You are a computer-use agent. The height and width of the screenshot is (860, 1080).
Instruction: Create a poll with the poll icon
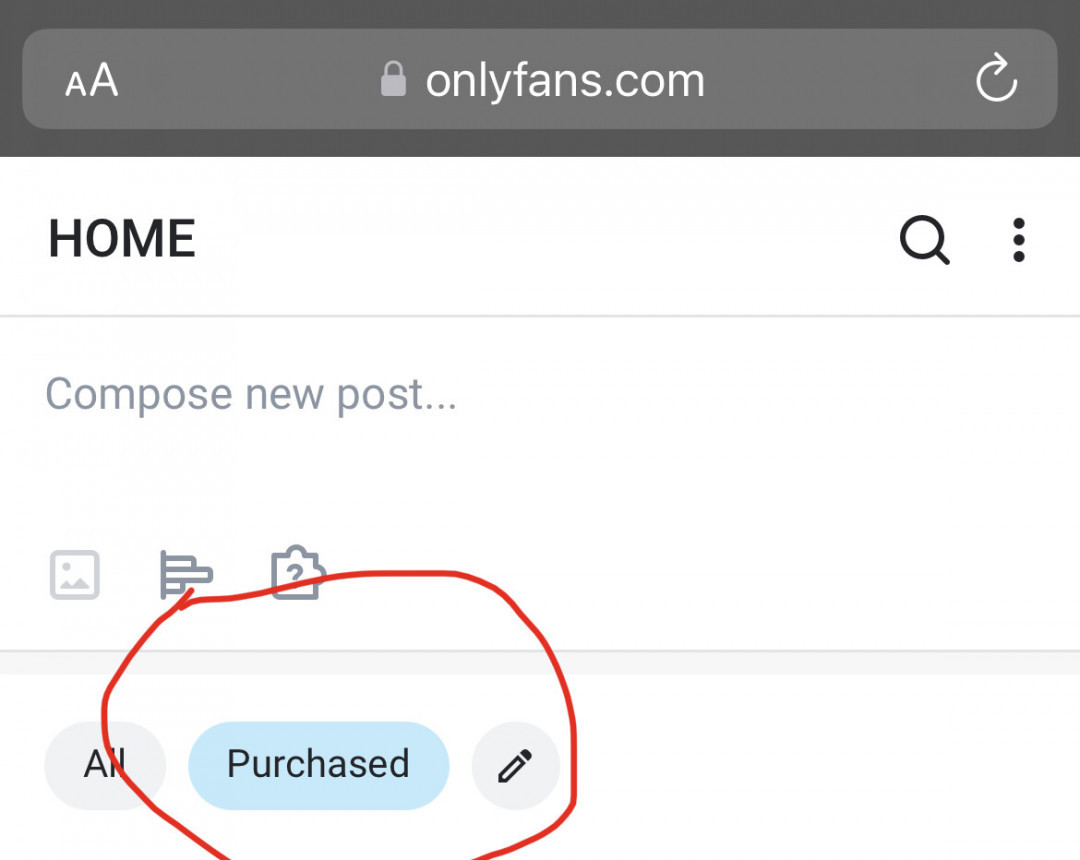pyautogui.click(x=186, y=575)
